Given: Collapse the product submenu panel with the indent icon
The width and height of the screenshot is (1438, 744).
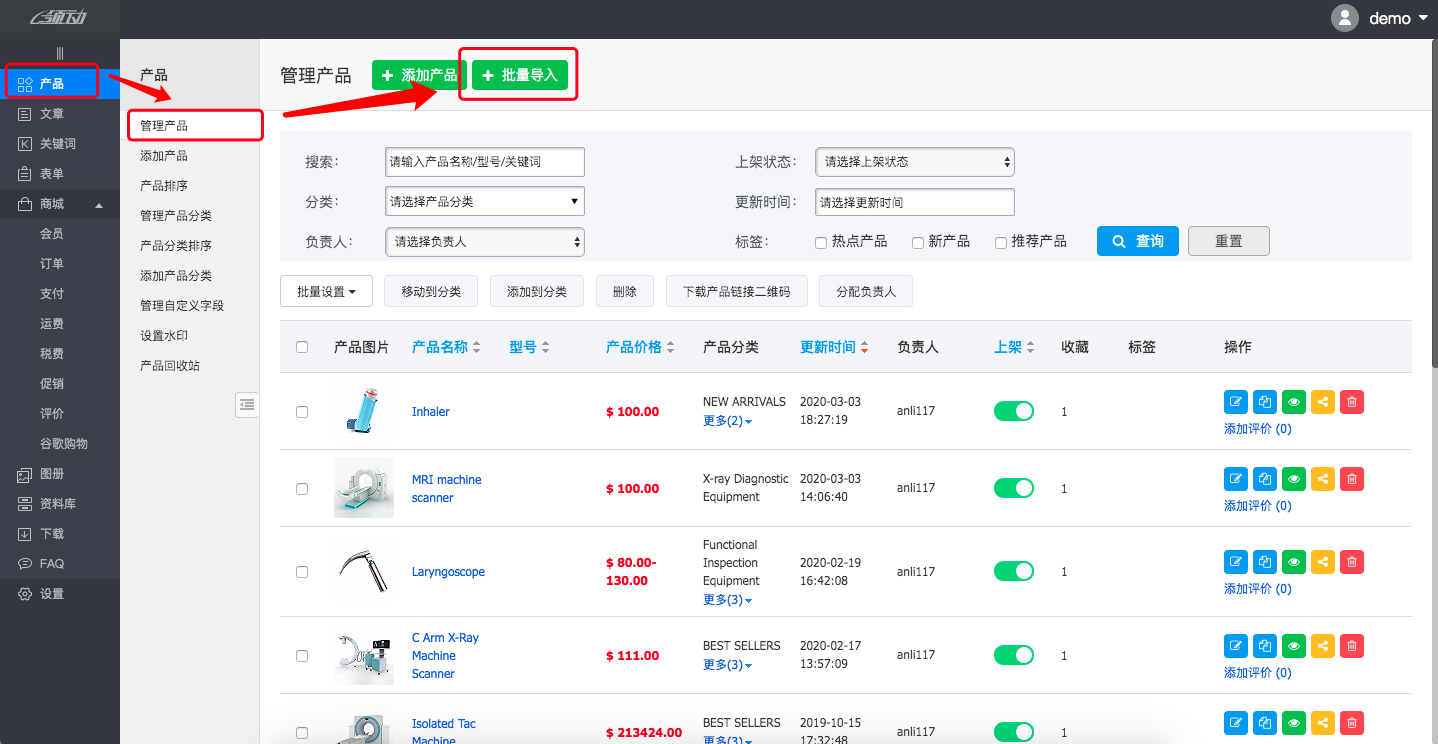Looking at the screenshot, I should click(247, 404).
